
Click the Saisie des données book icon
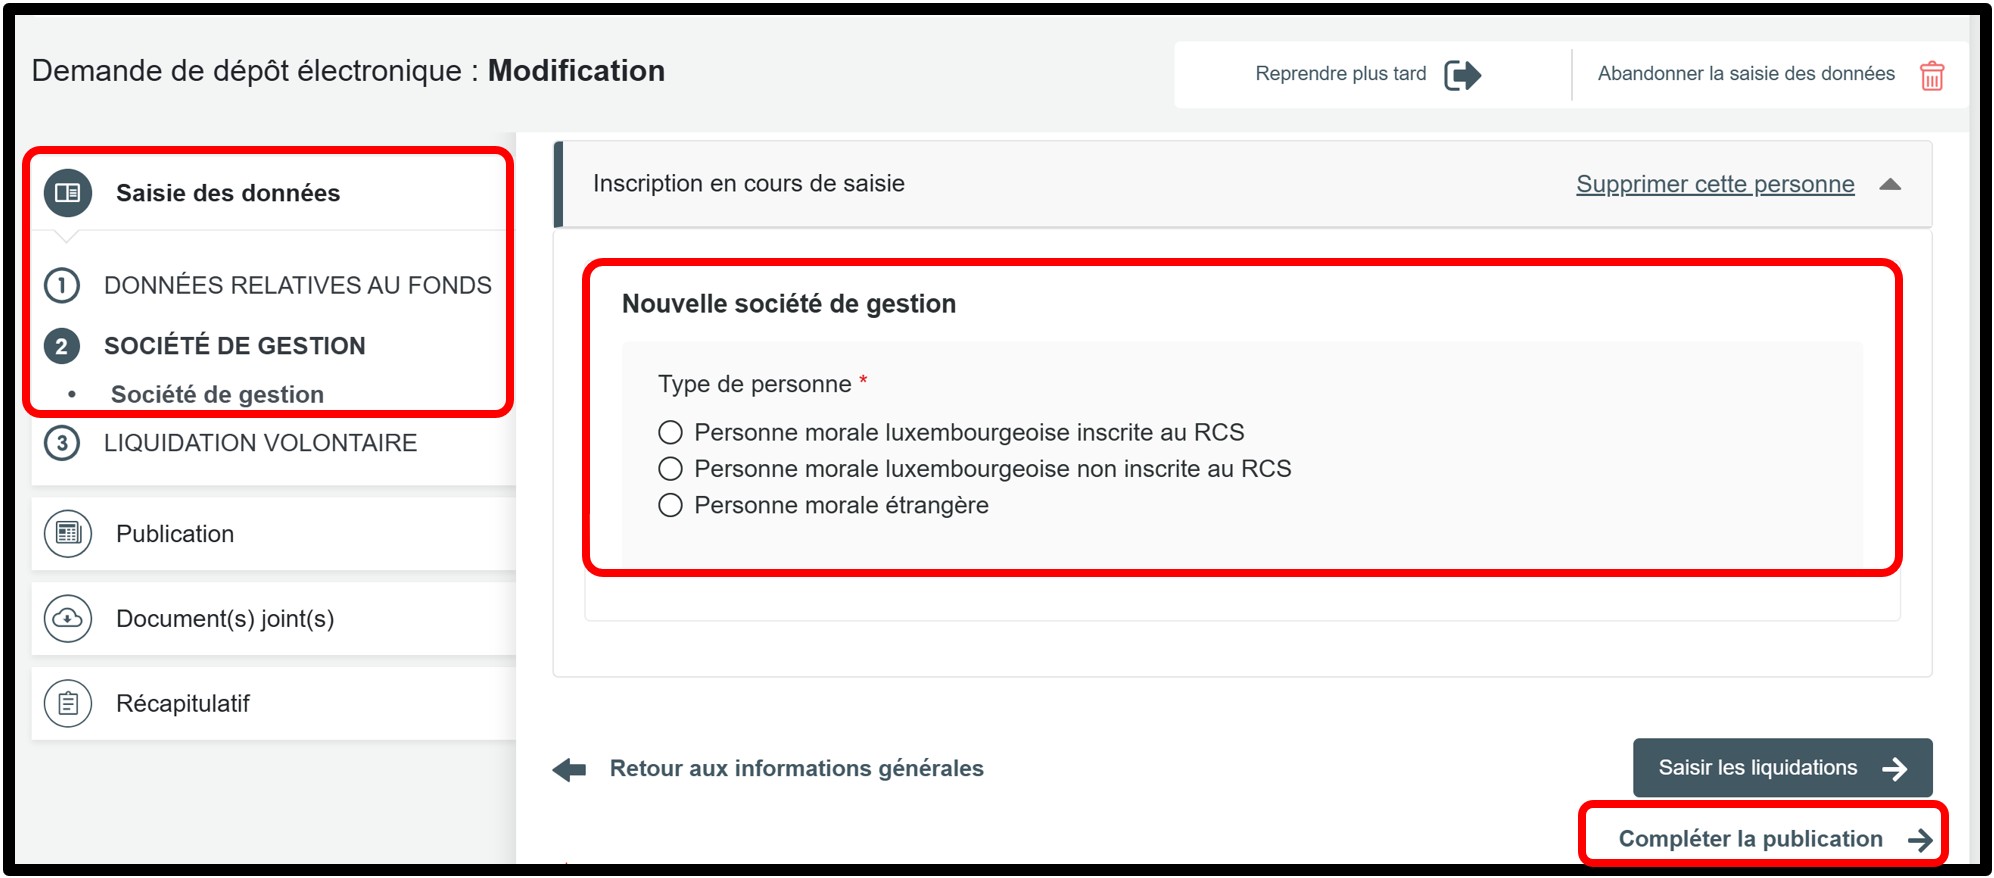pos(68,193)
